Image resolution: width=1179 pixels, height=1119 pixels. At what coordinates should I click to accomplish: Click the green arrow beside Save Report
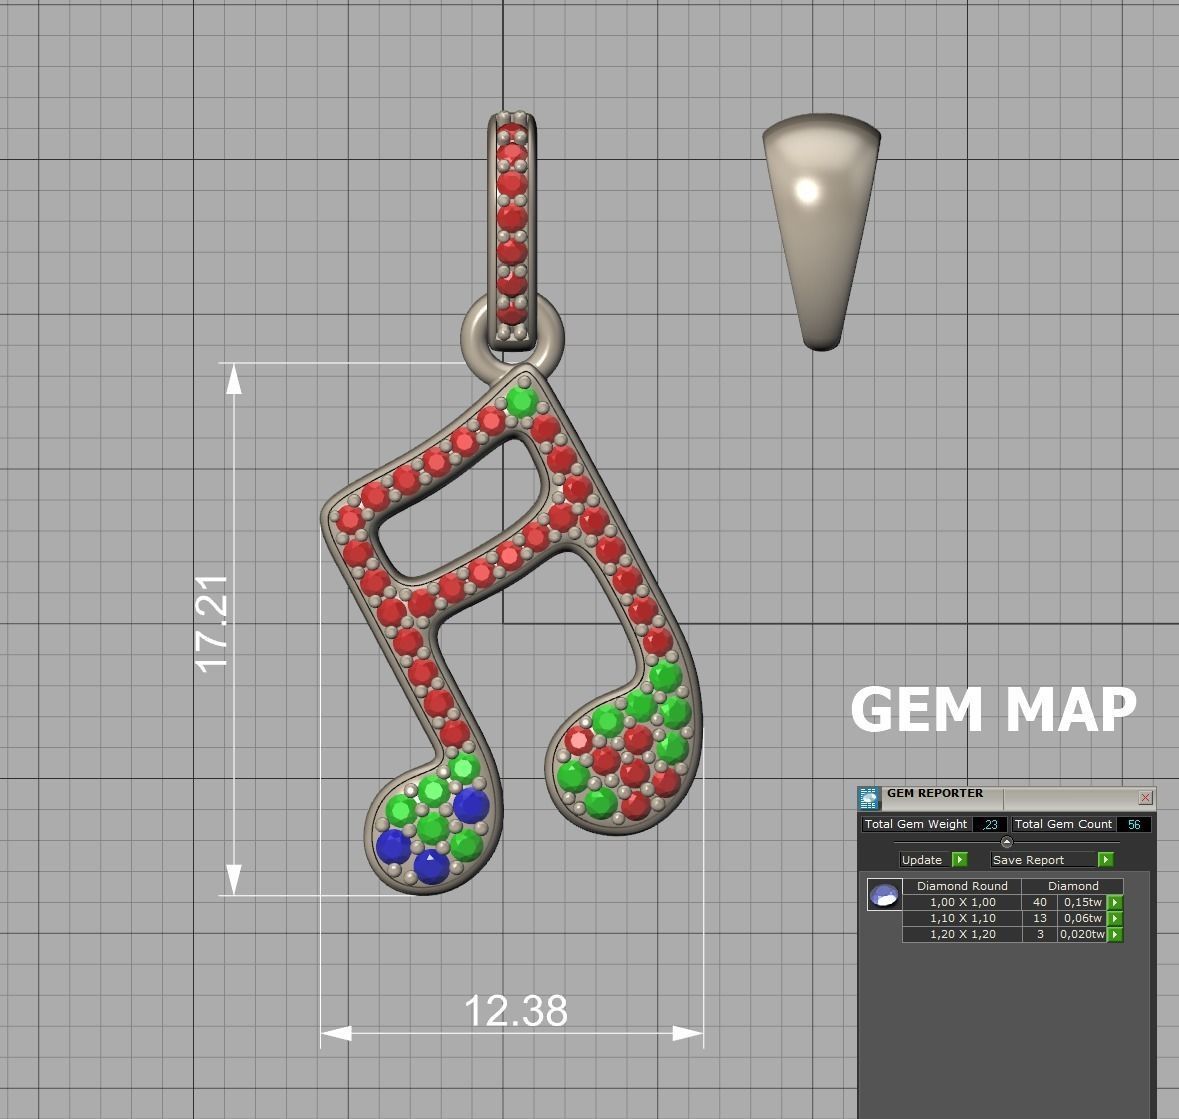point(1105,860)
